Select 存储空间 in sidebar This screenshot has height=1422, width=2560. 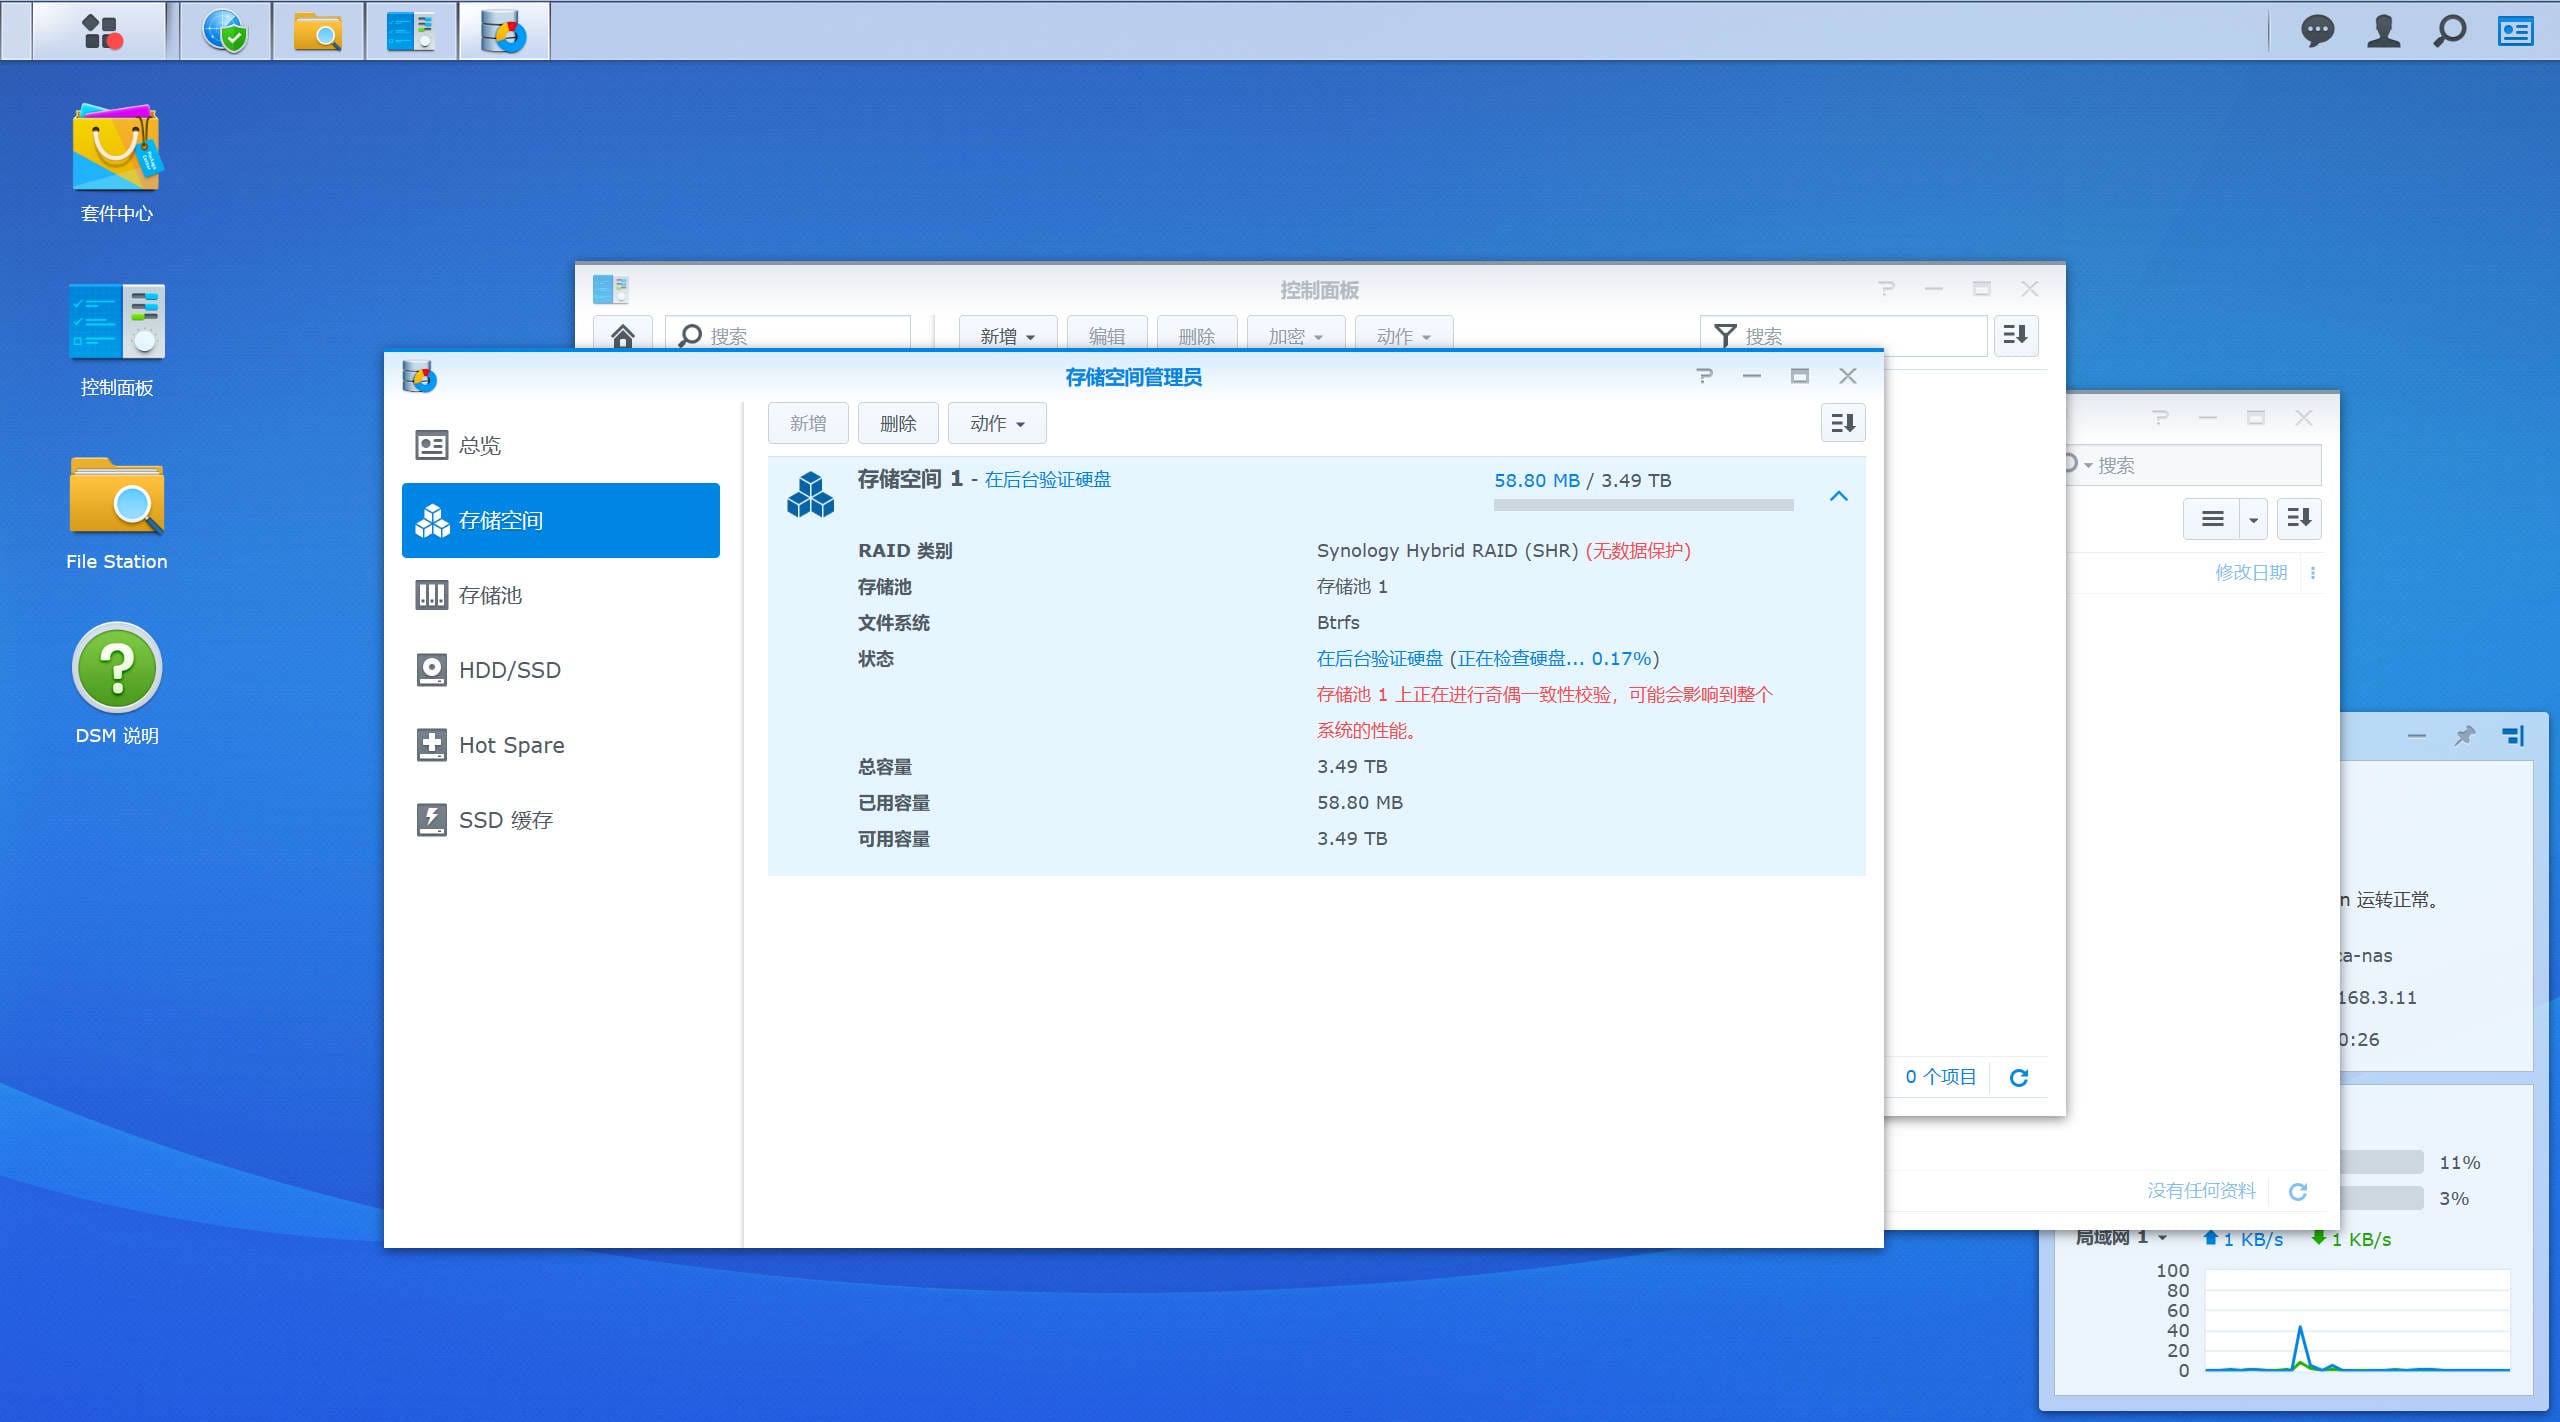click(561, 520)
